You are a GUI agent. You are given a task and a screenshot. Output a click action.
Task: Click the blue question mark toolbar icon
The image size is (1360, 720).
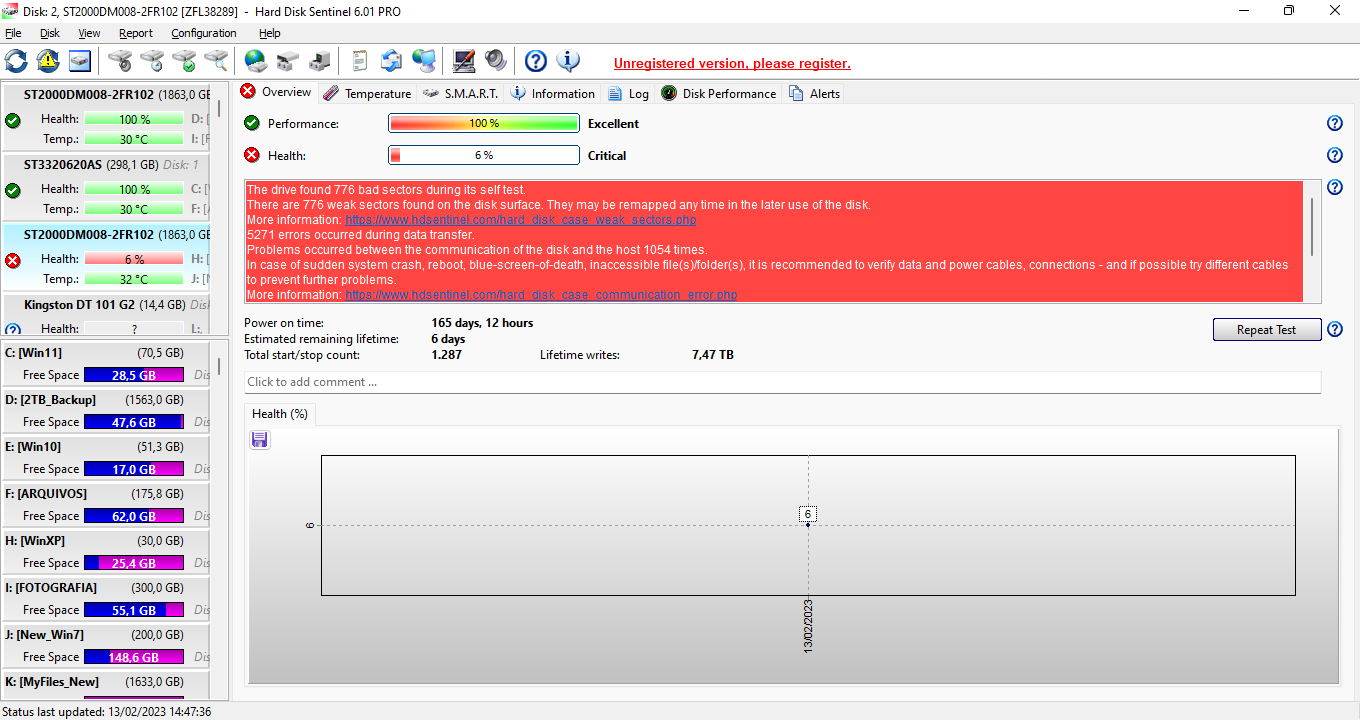pyautogui.click(x=536, y=61)
